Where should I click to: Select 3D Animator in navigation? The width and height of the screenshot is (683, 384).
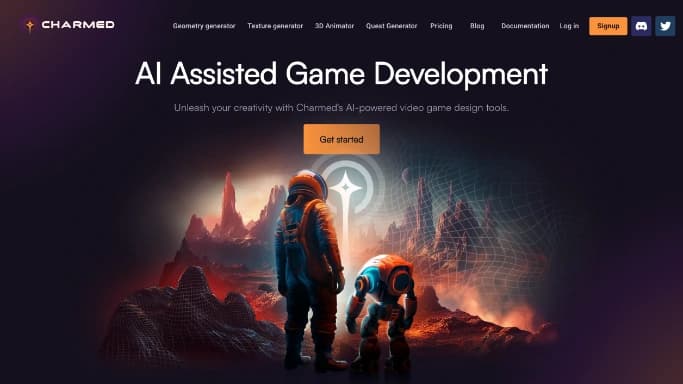pos(334,26)
